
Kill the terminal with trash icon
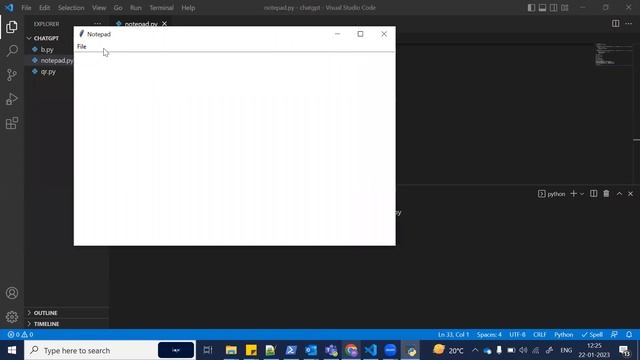coord(606,193)
